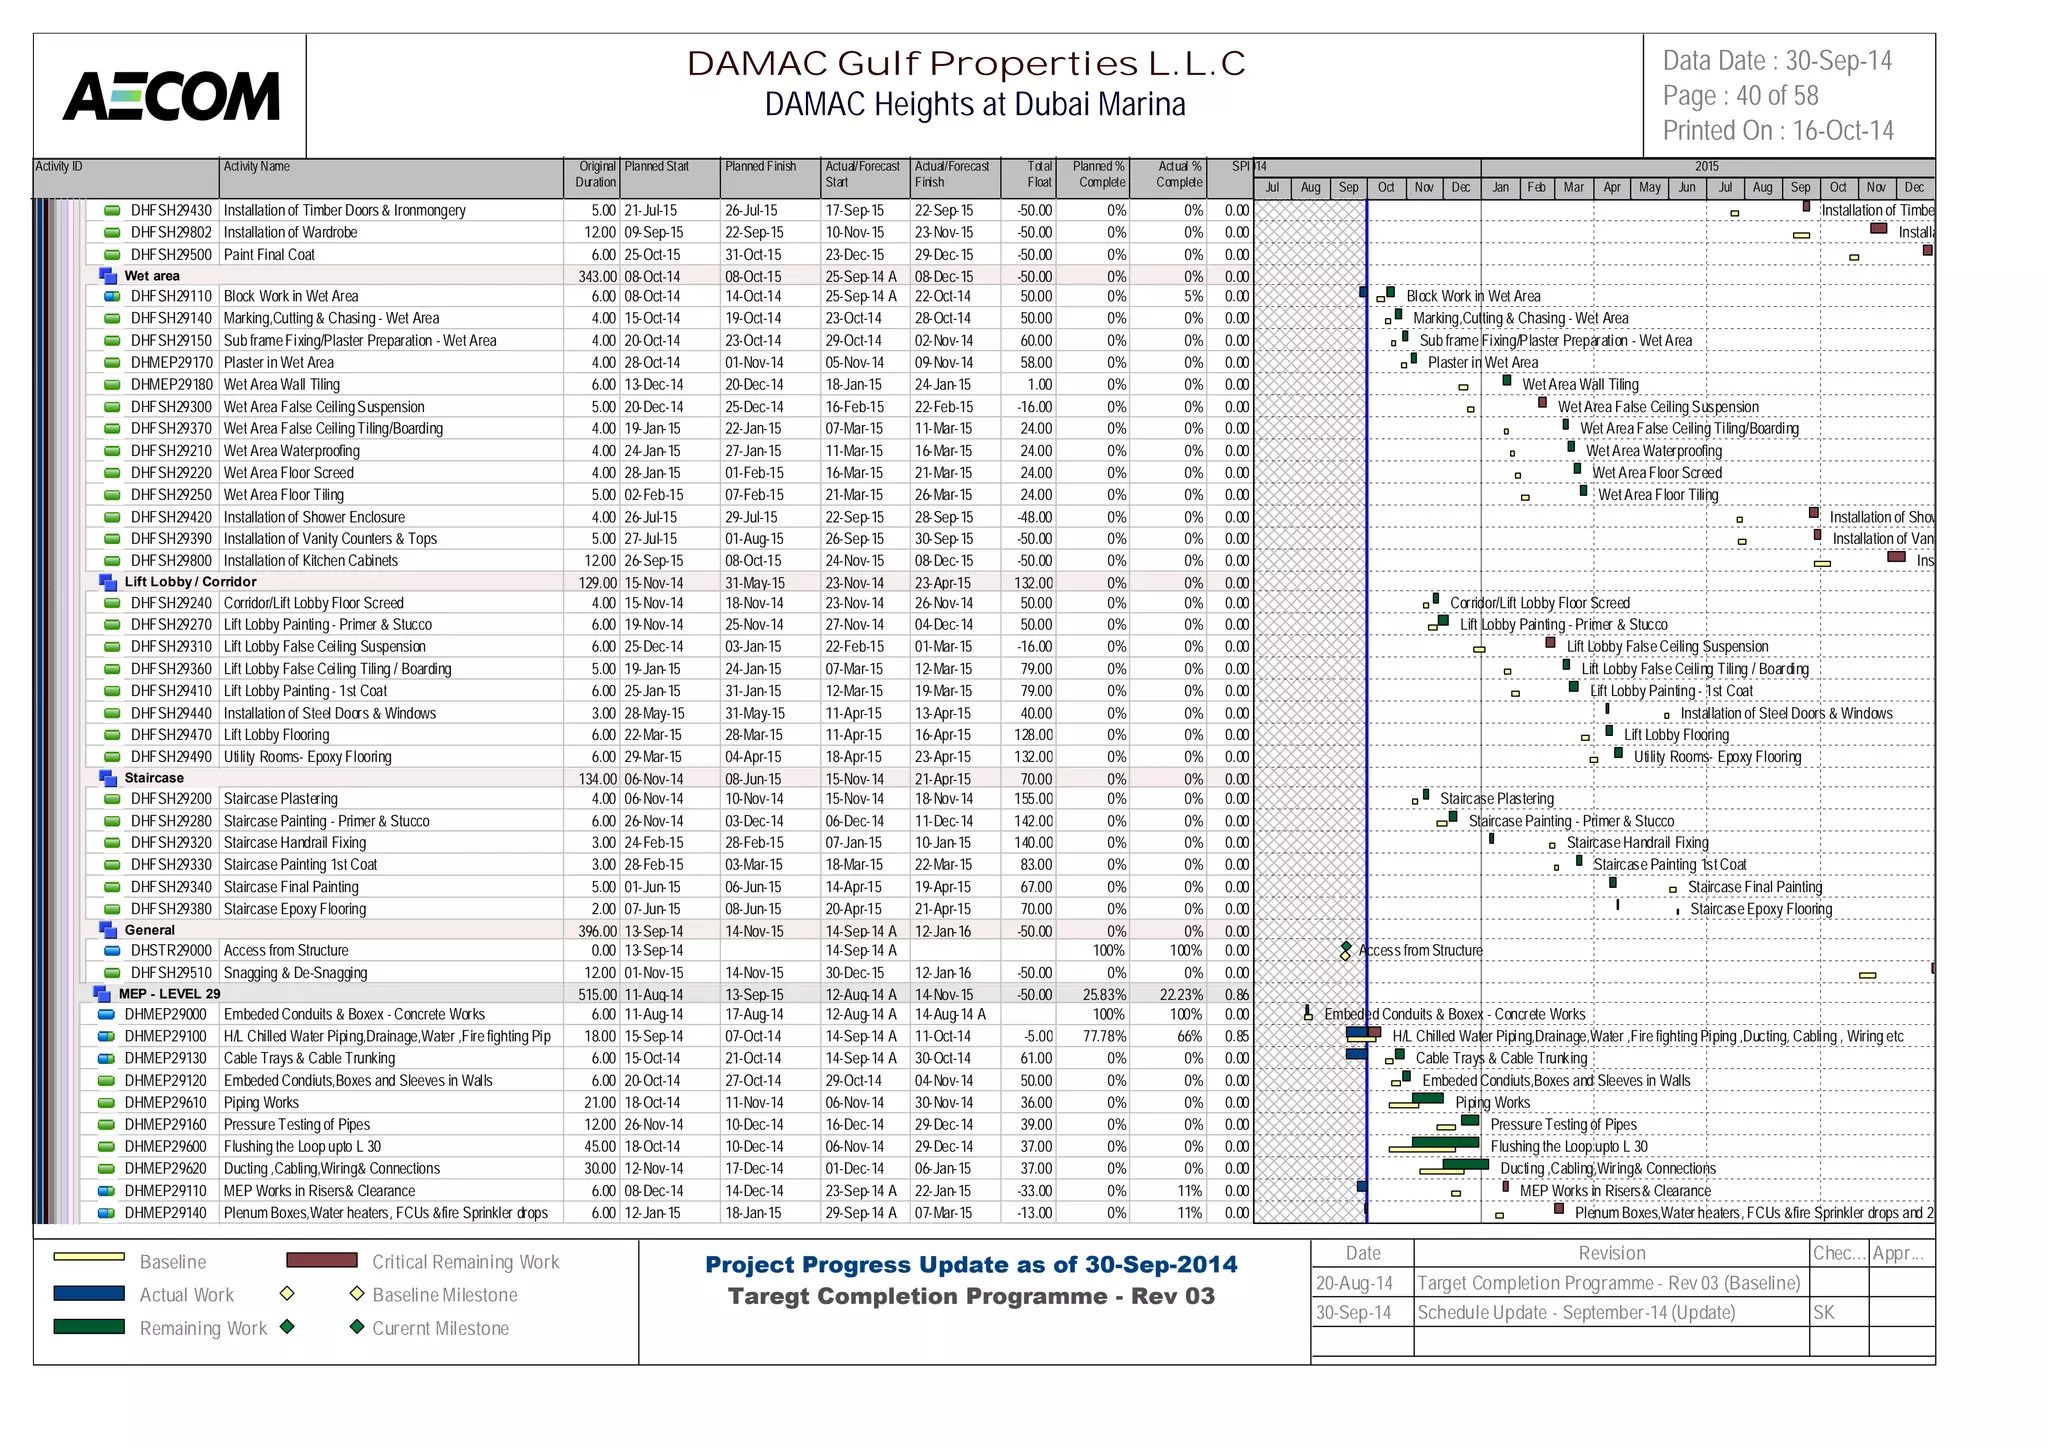Click the Target Completion Programme Rev 03 entry

(1608, 1283)
